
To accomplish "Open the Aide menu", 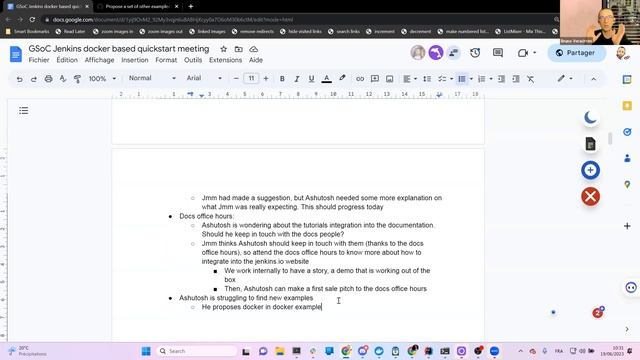I will coord(256,60).
